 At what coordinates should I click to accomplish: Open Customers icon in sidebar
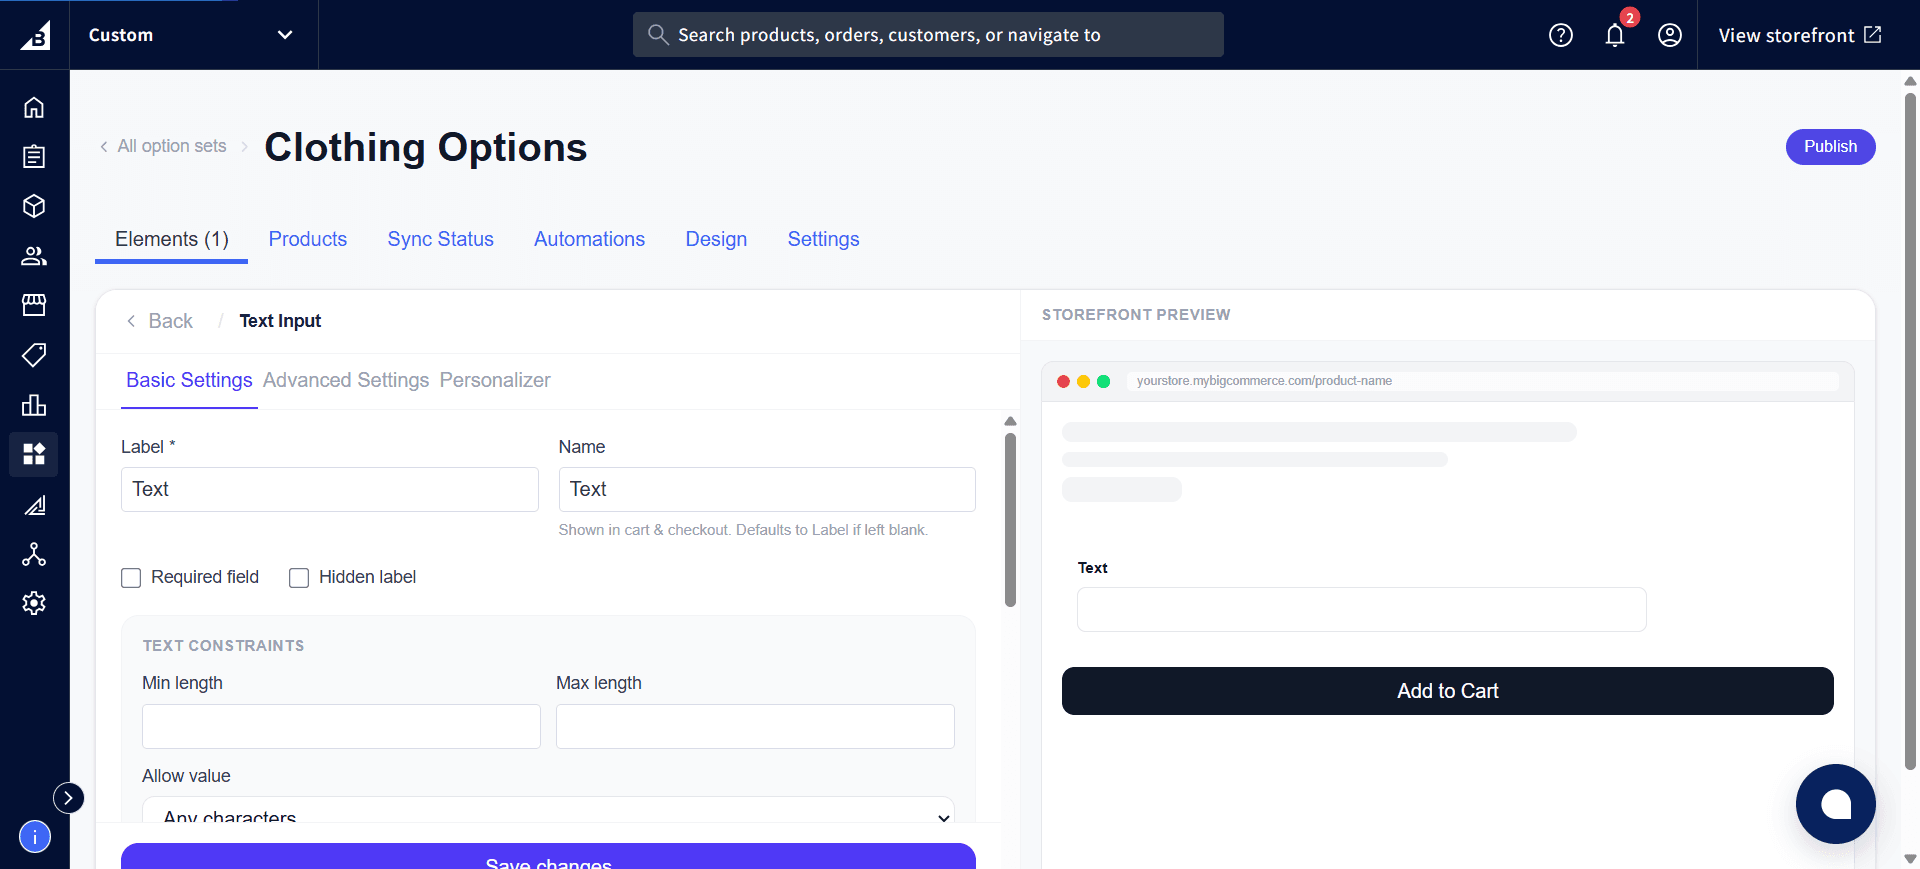(x=34, y=256)
